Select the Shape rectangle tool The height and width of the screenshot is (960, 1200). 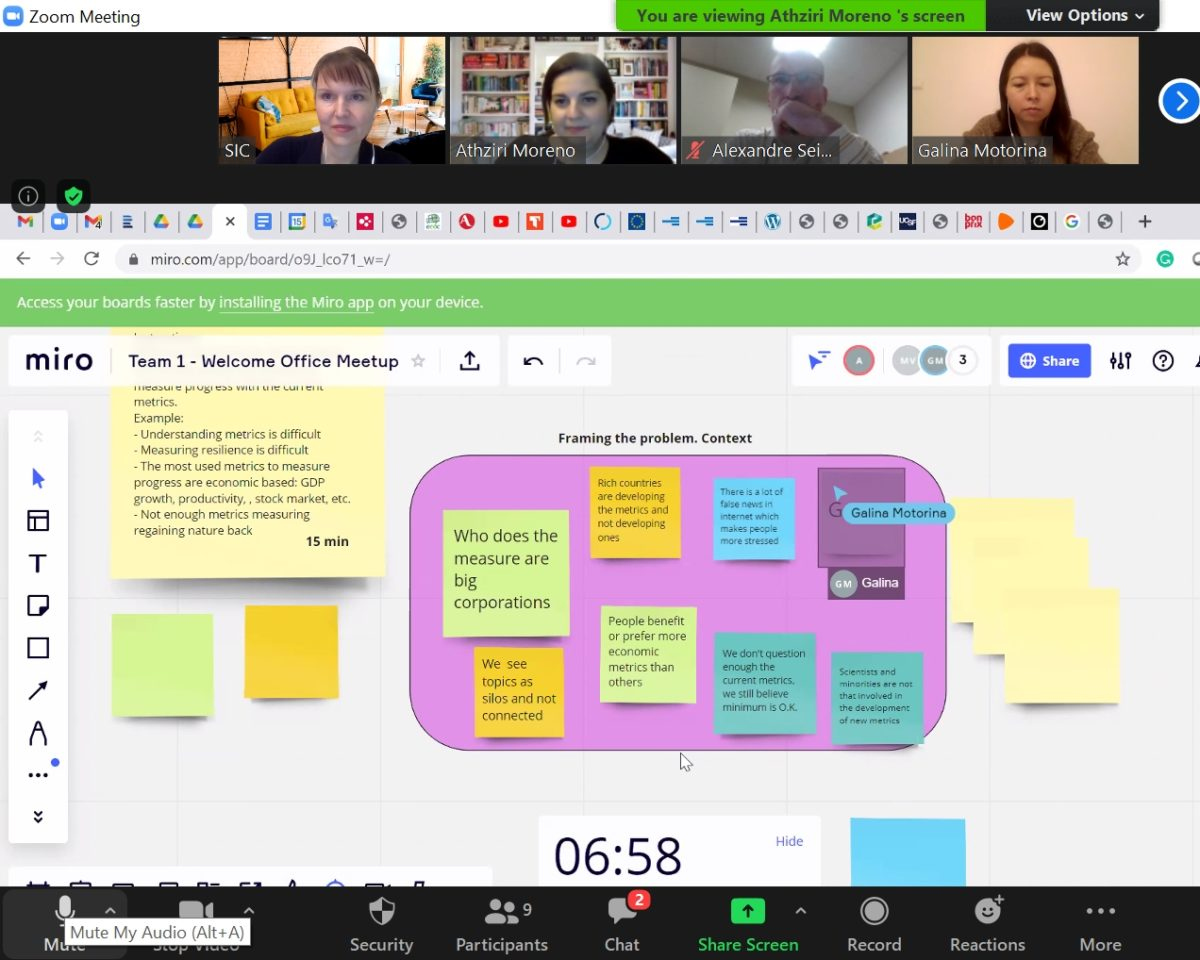(38, 648)
